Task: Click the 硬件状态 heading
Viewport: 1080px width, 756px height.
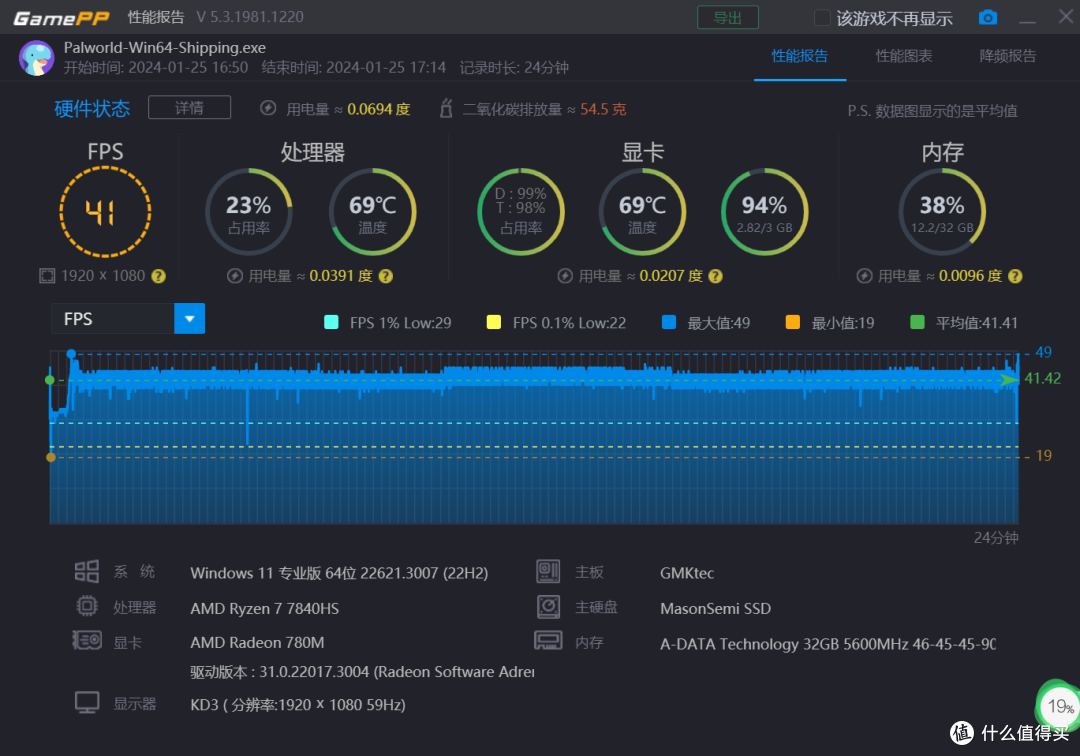Action: (92, 109)
